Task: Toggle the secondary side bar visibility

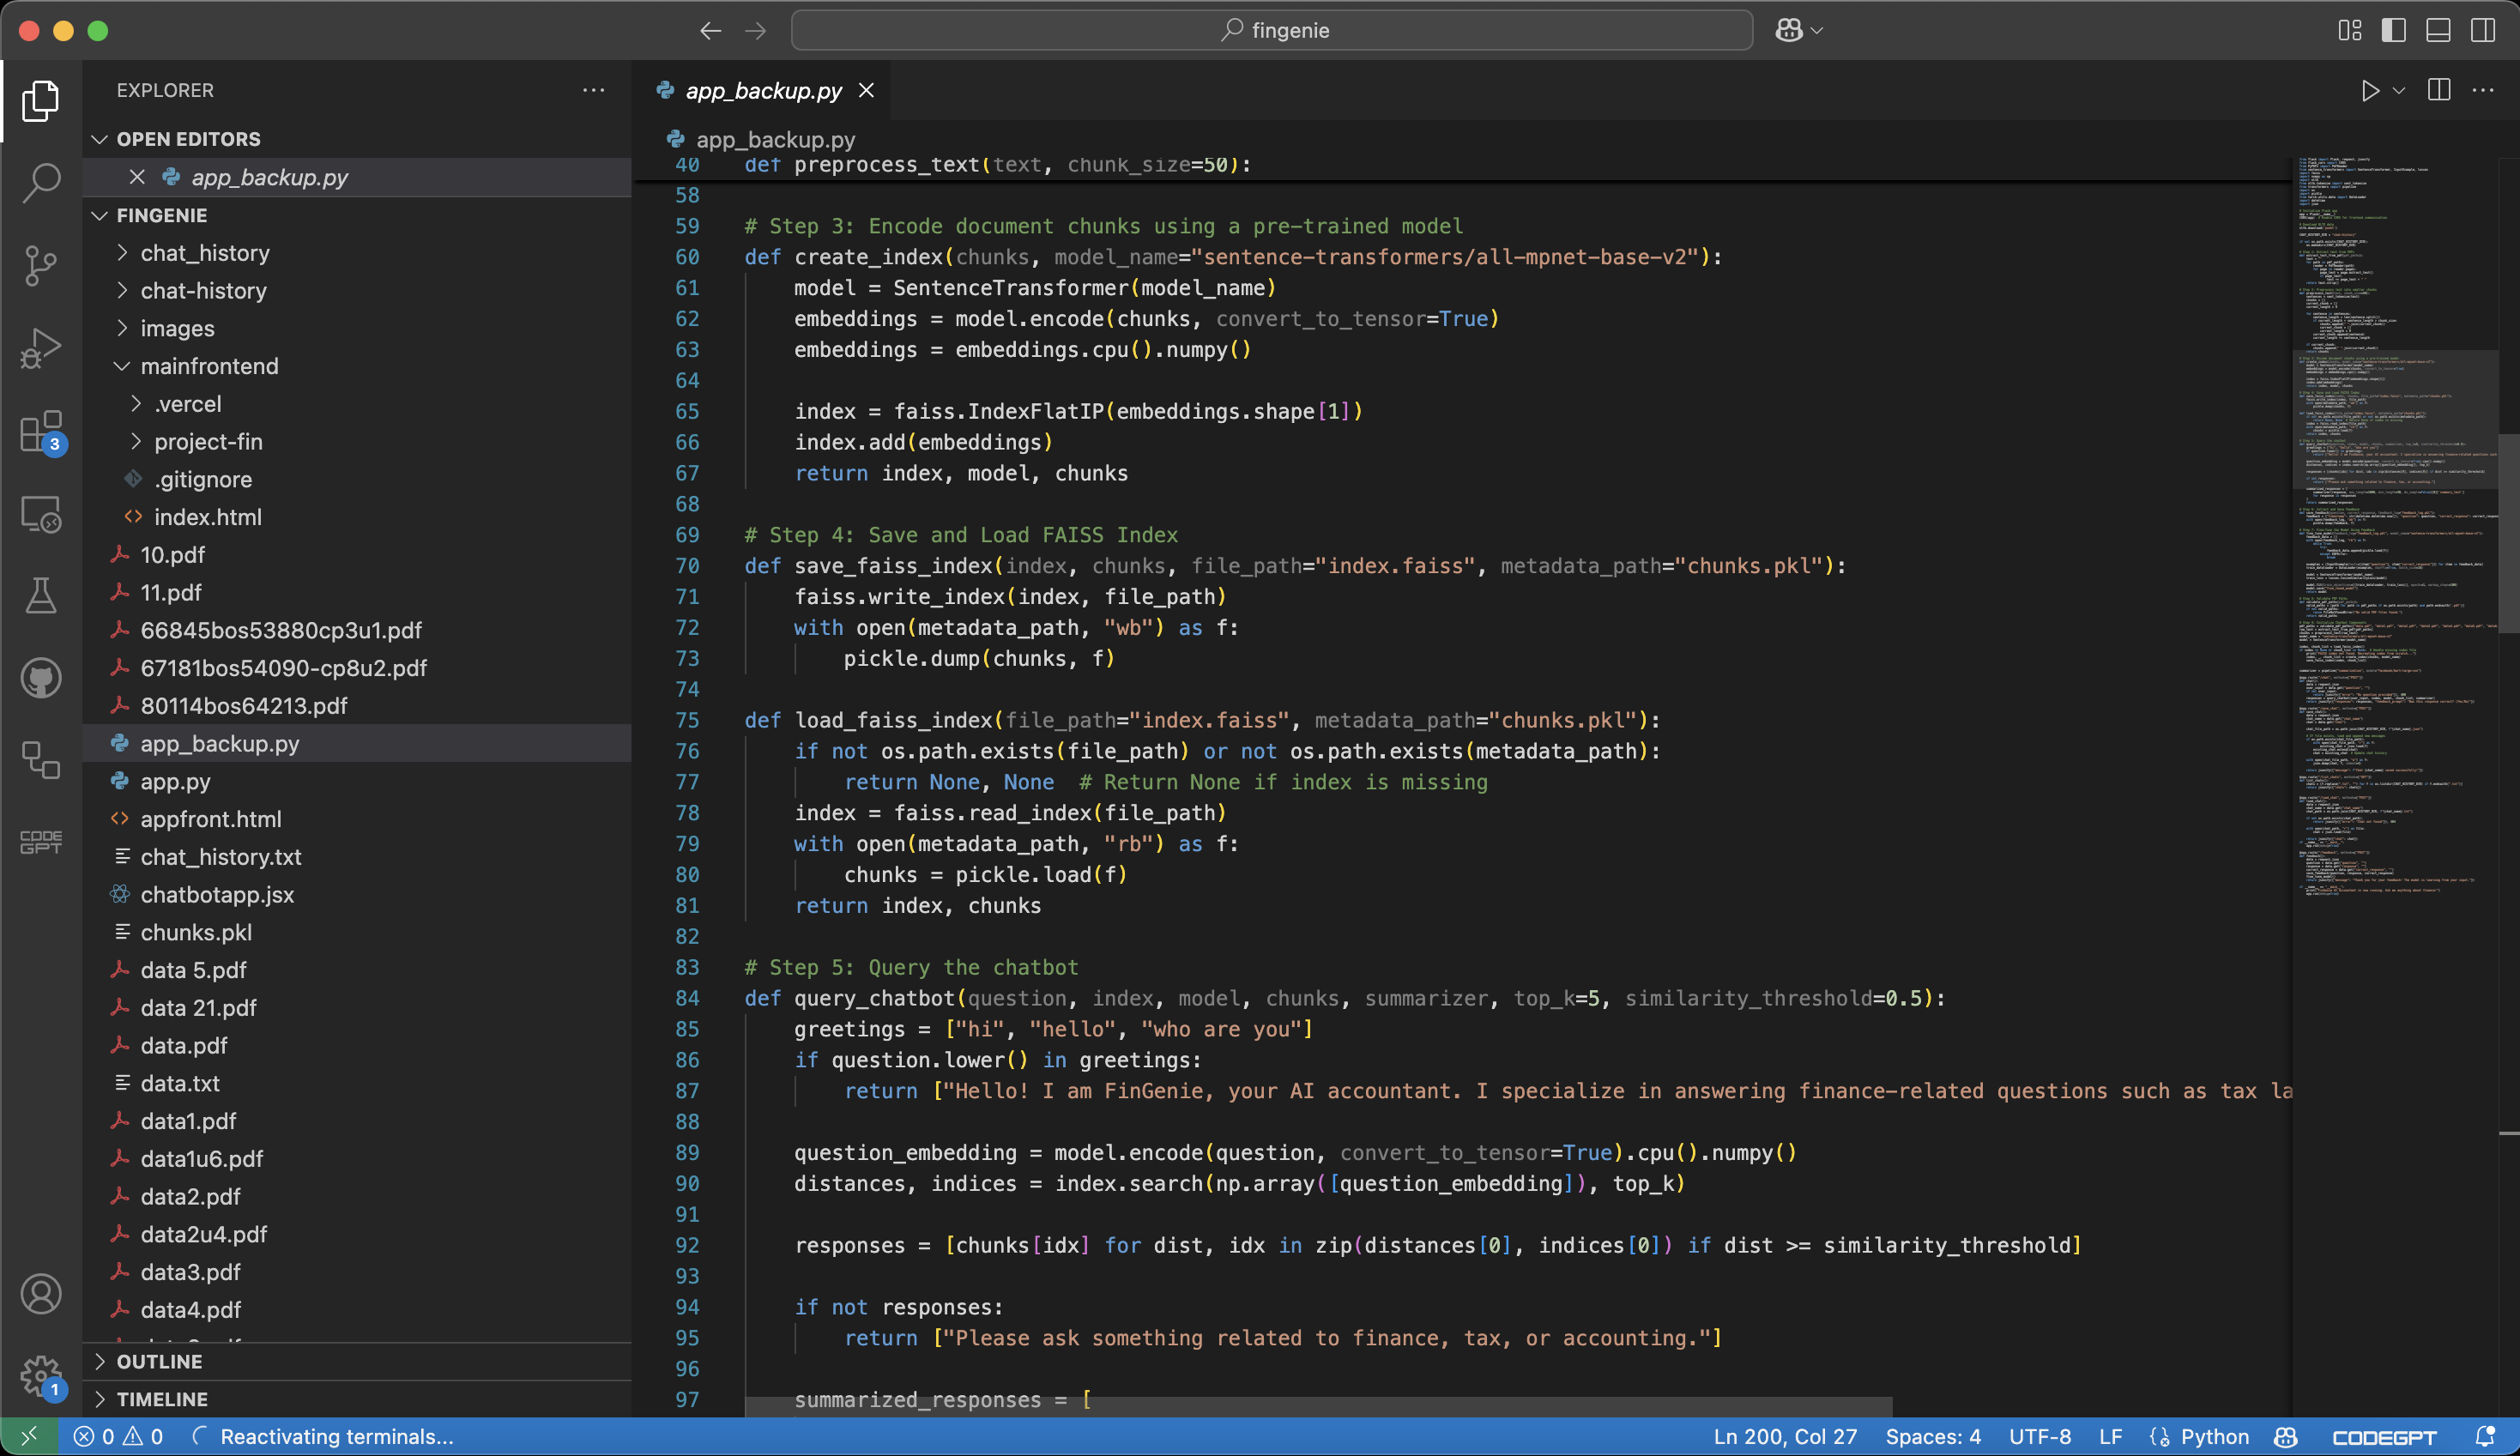Action: tap(2482, 30)
